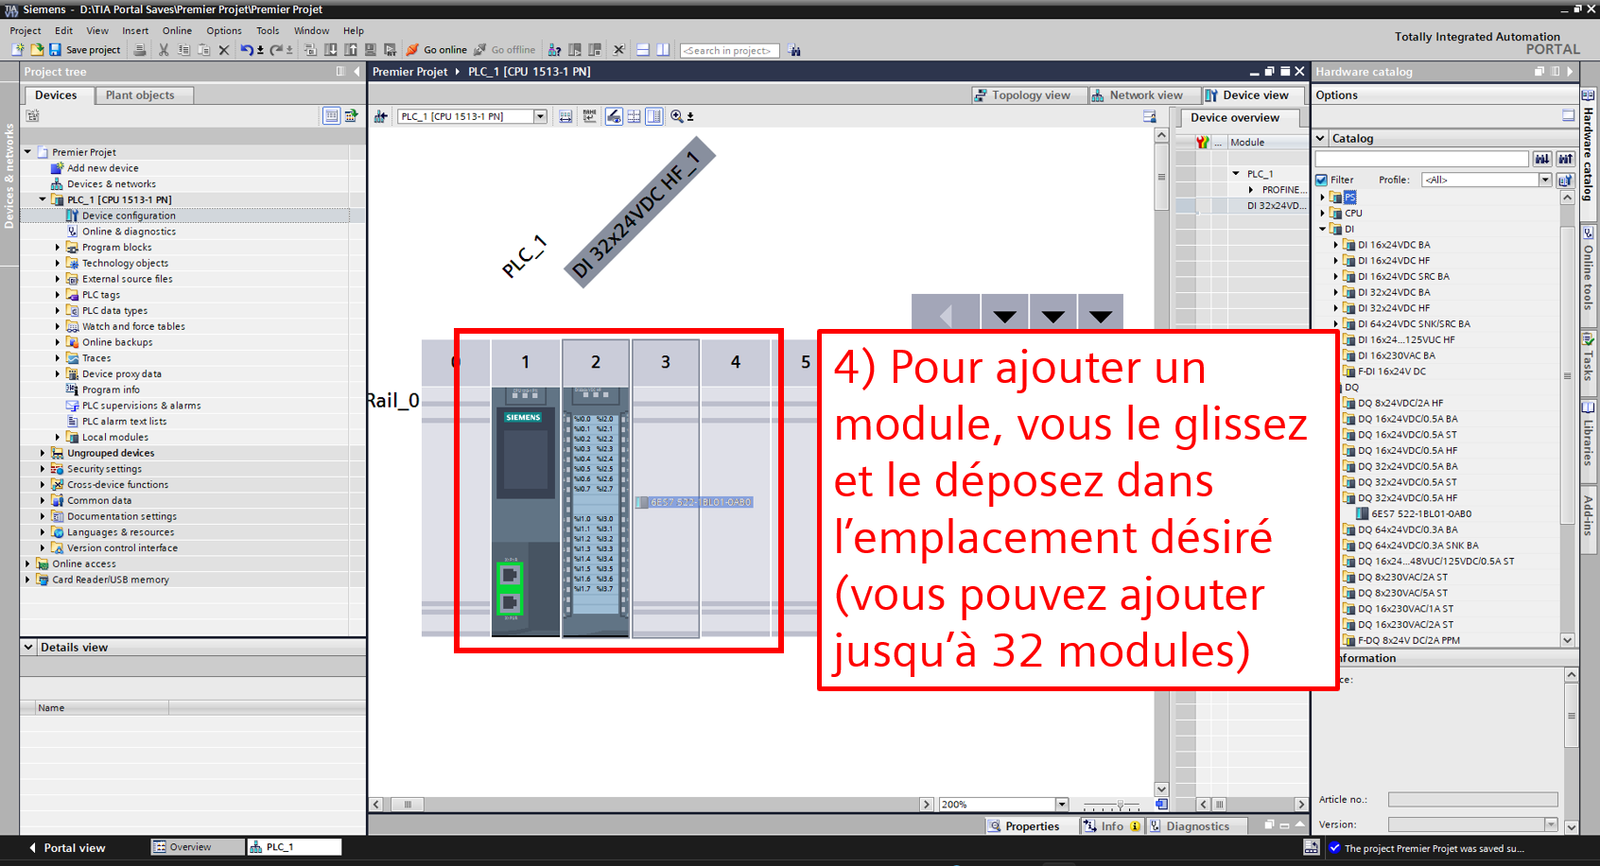The width and height of the screenshot is (1600, 866).
Task: Click the catalog search up icon
Action: [x=1565, y=159]
